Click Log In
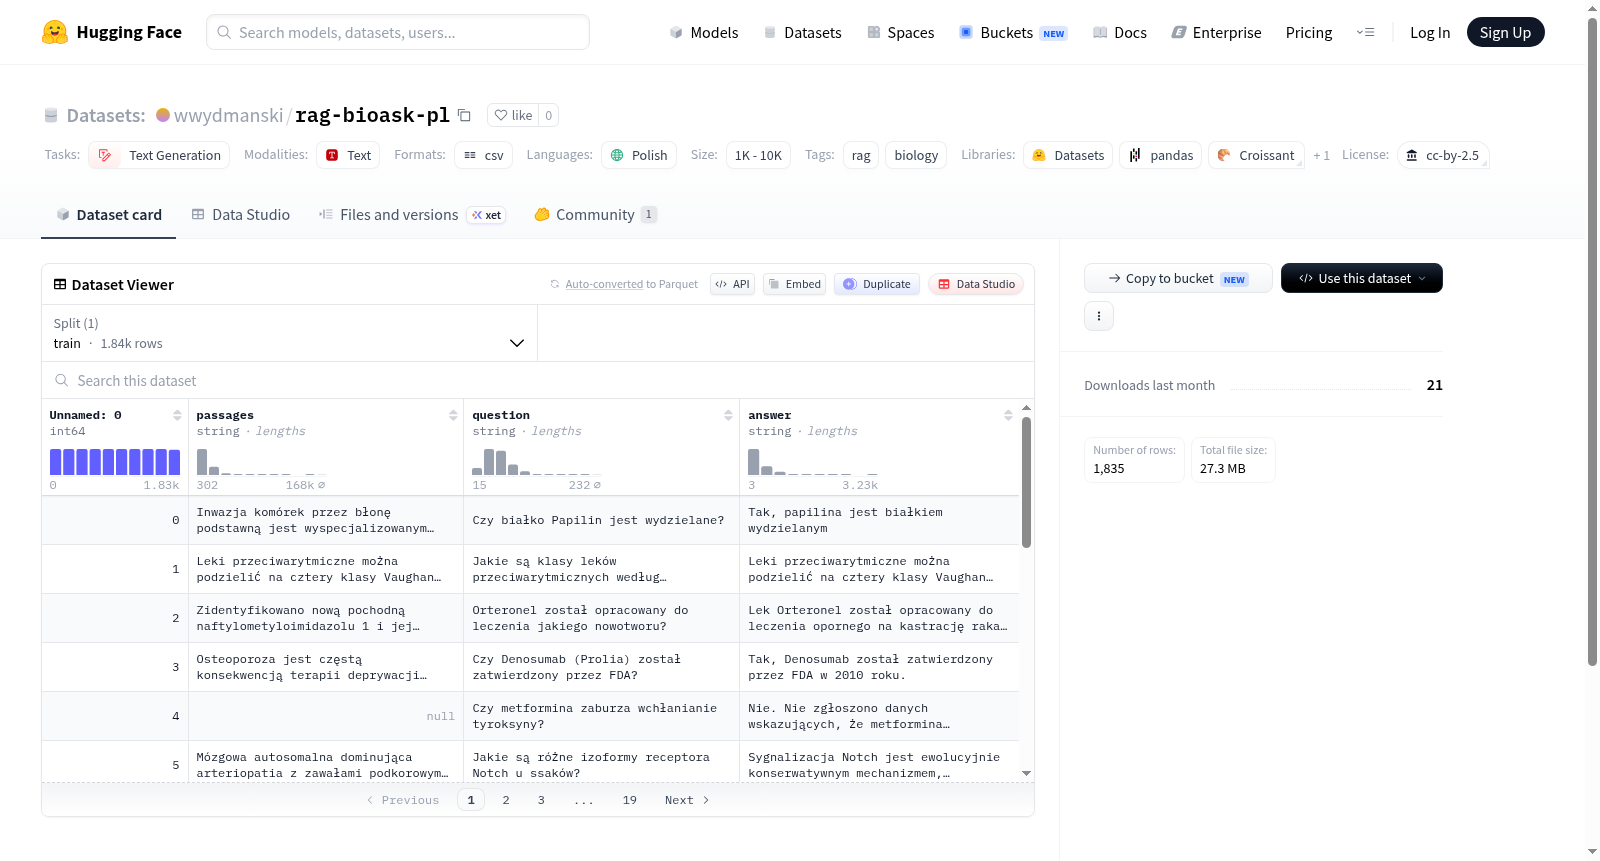 coord(1430,32)
